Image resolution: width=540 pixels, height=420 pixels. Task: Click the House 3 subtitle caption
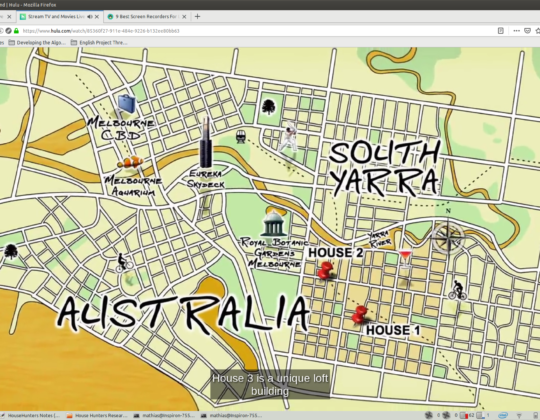point(270,385)
